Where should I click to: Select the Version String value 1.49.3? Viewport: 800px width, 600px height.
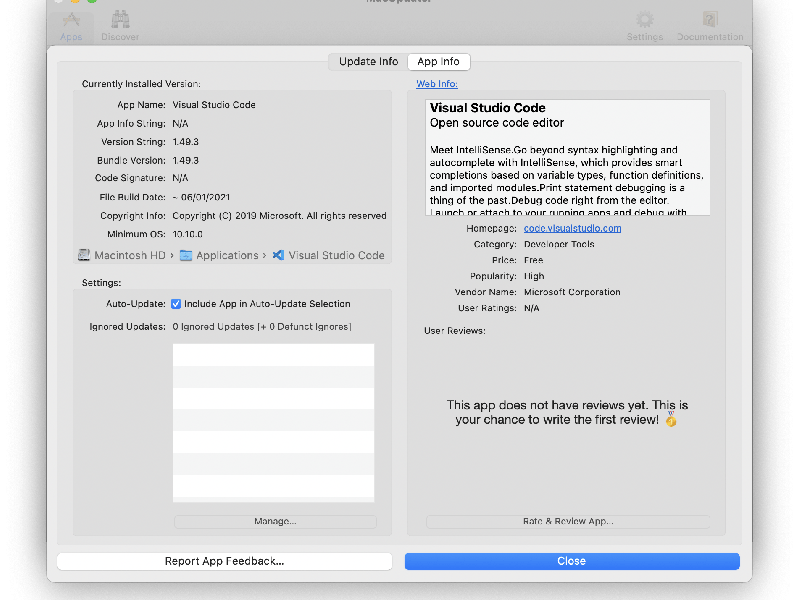pyautogui.click(x=186, y=142)
